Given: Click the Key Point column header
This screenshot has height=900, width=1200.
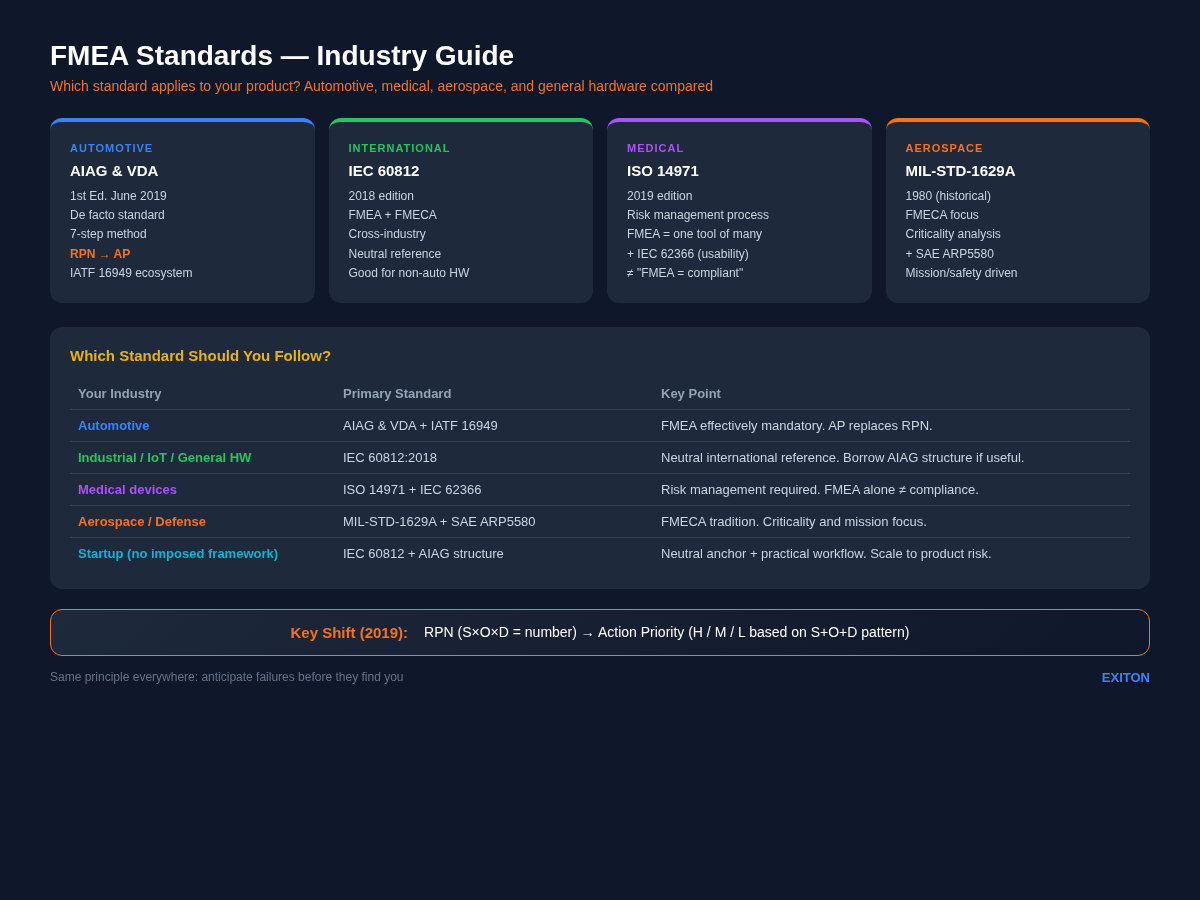Looking at the screenshot, I should pos(691,393).
